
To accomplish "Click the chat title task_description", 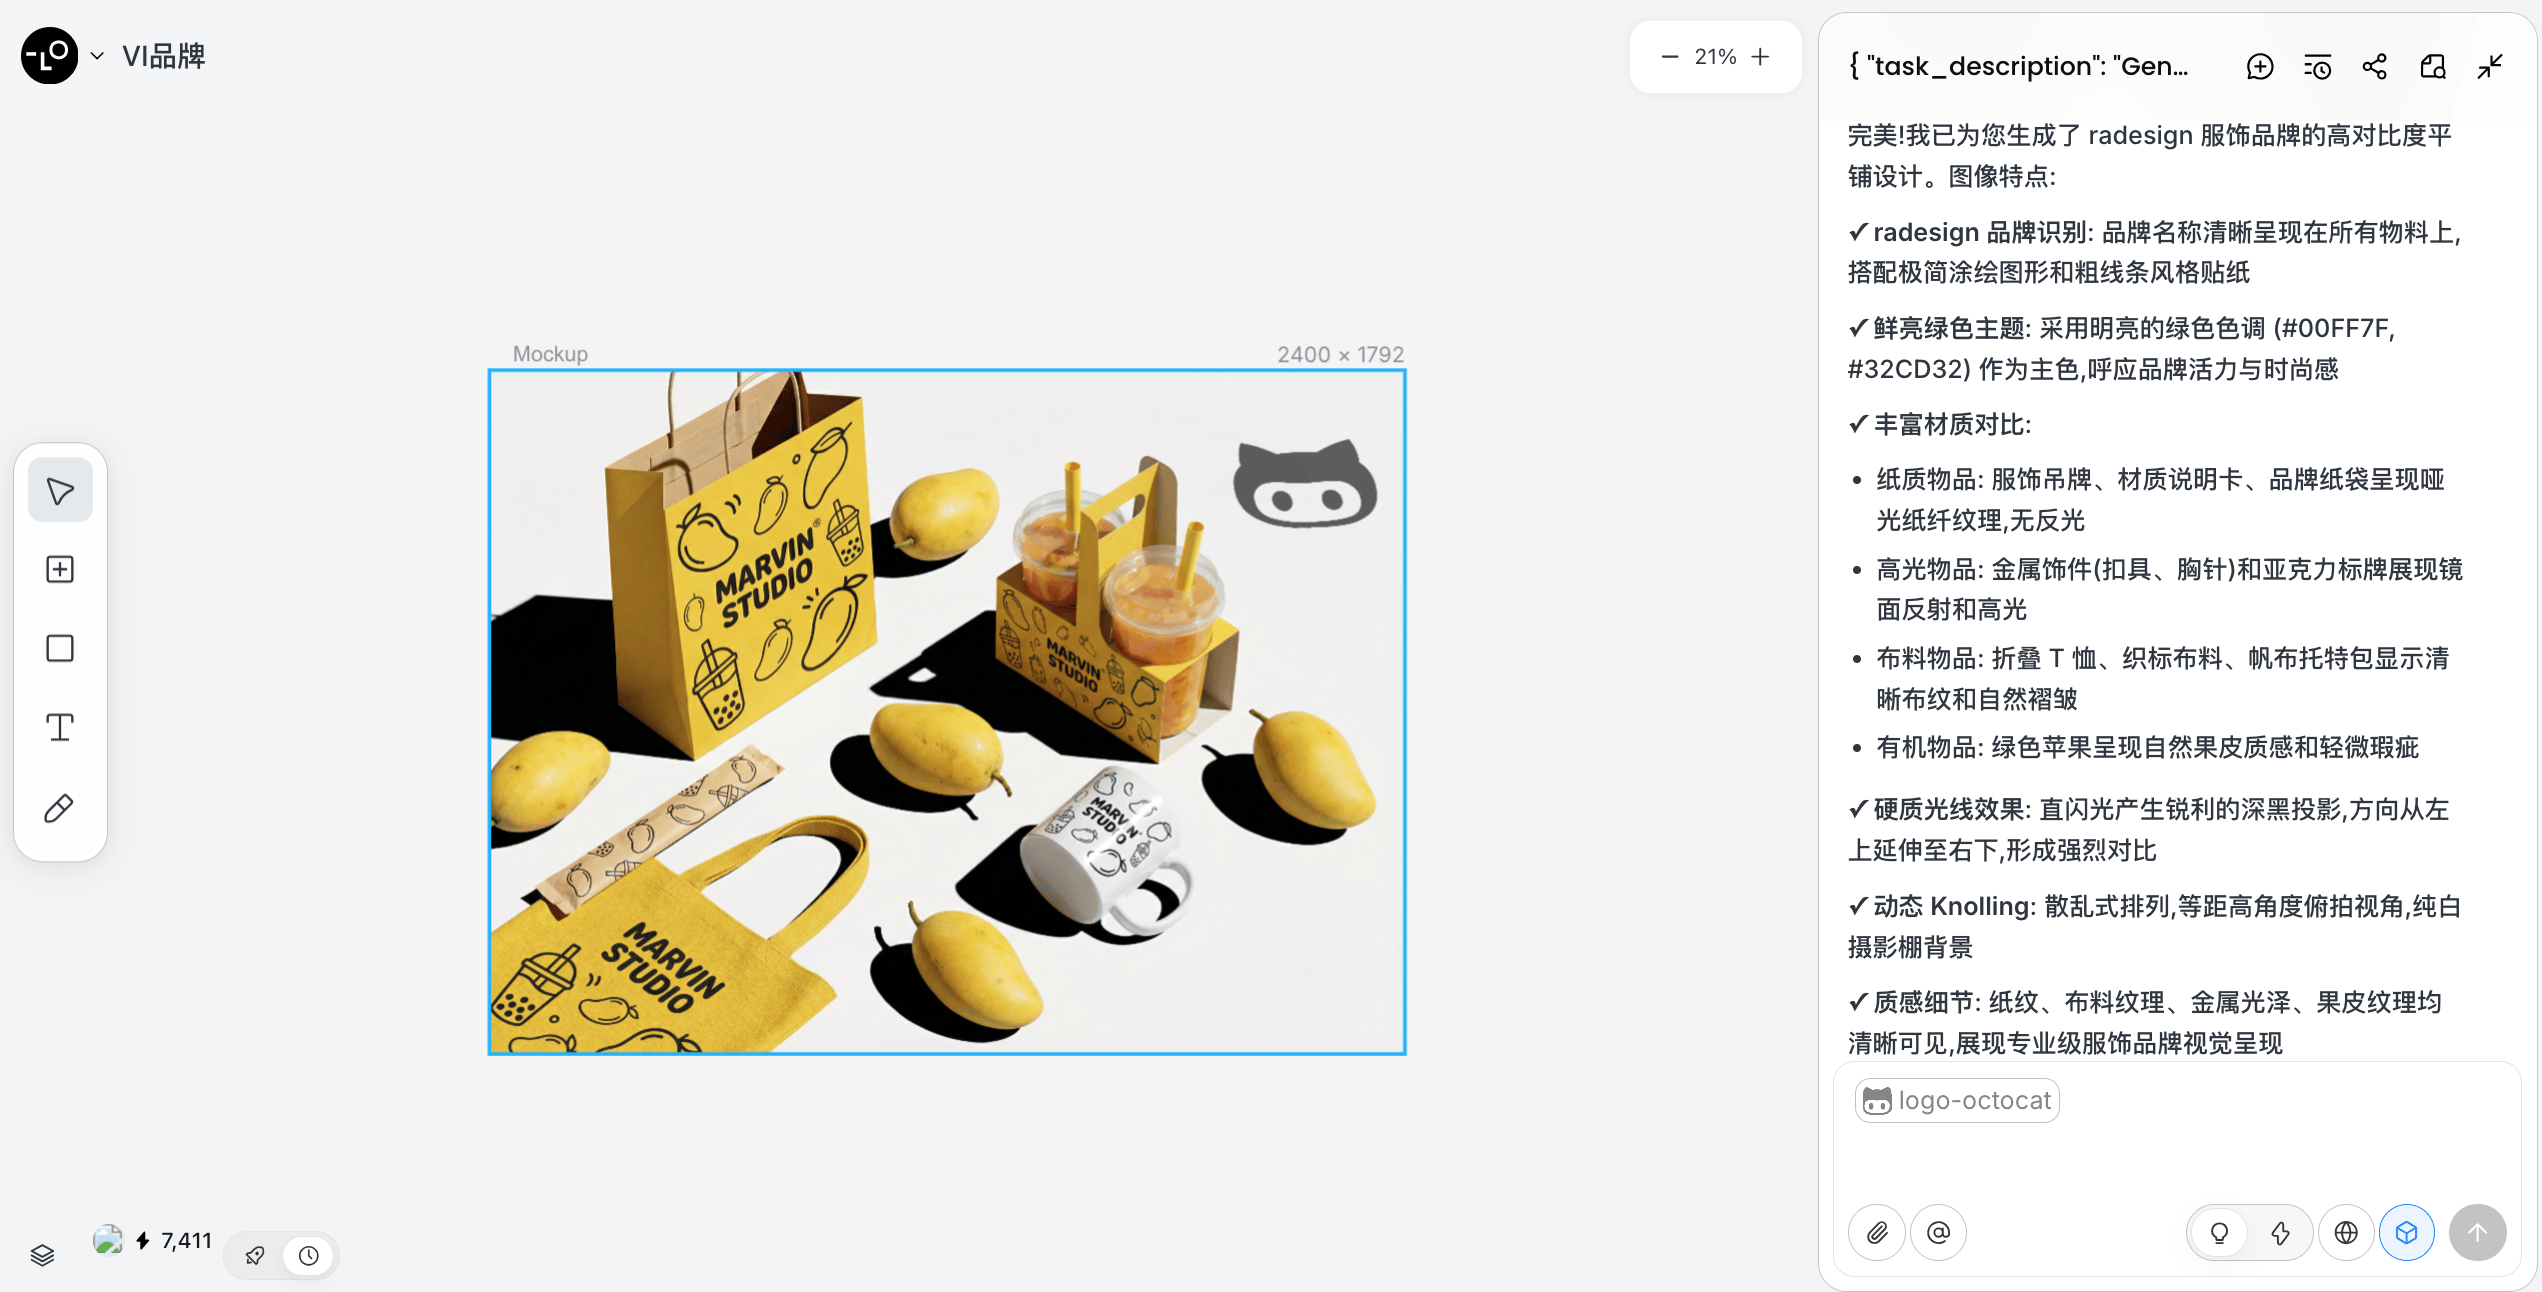I will coord(2019,66).
